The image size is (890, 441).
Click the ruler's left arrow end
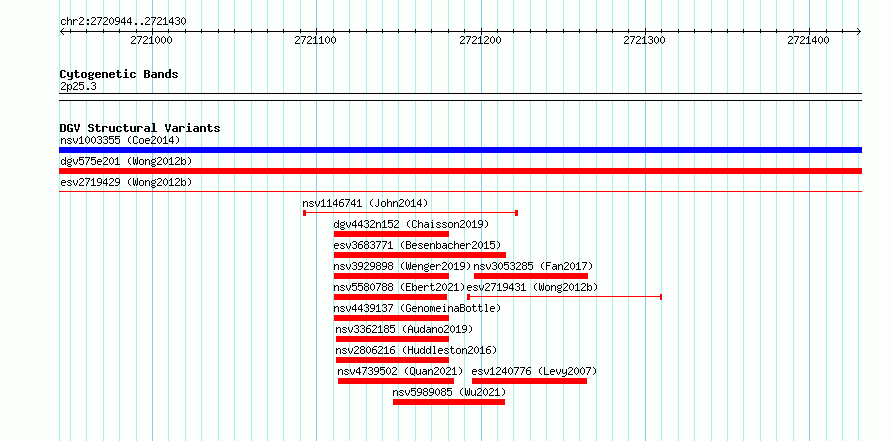(x=62, y=32)
